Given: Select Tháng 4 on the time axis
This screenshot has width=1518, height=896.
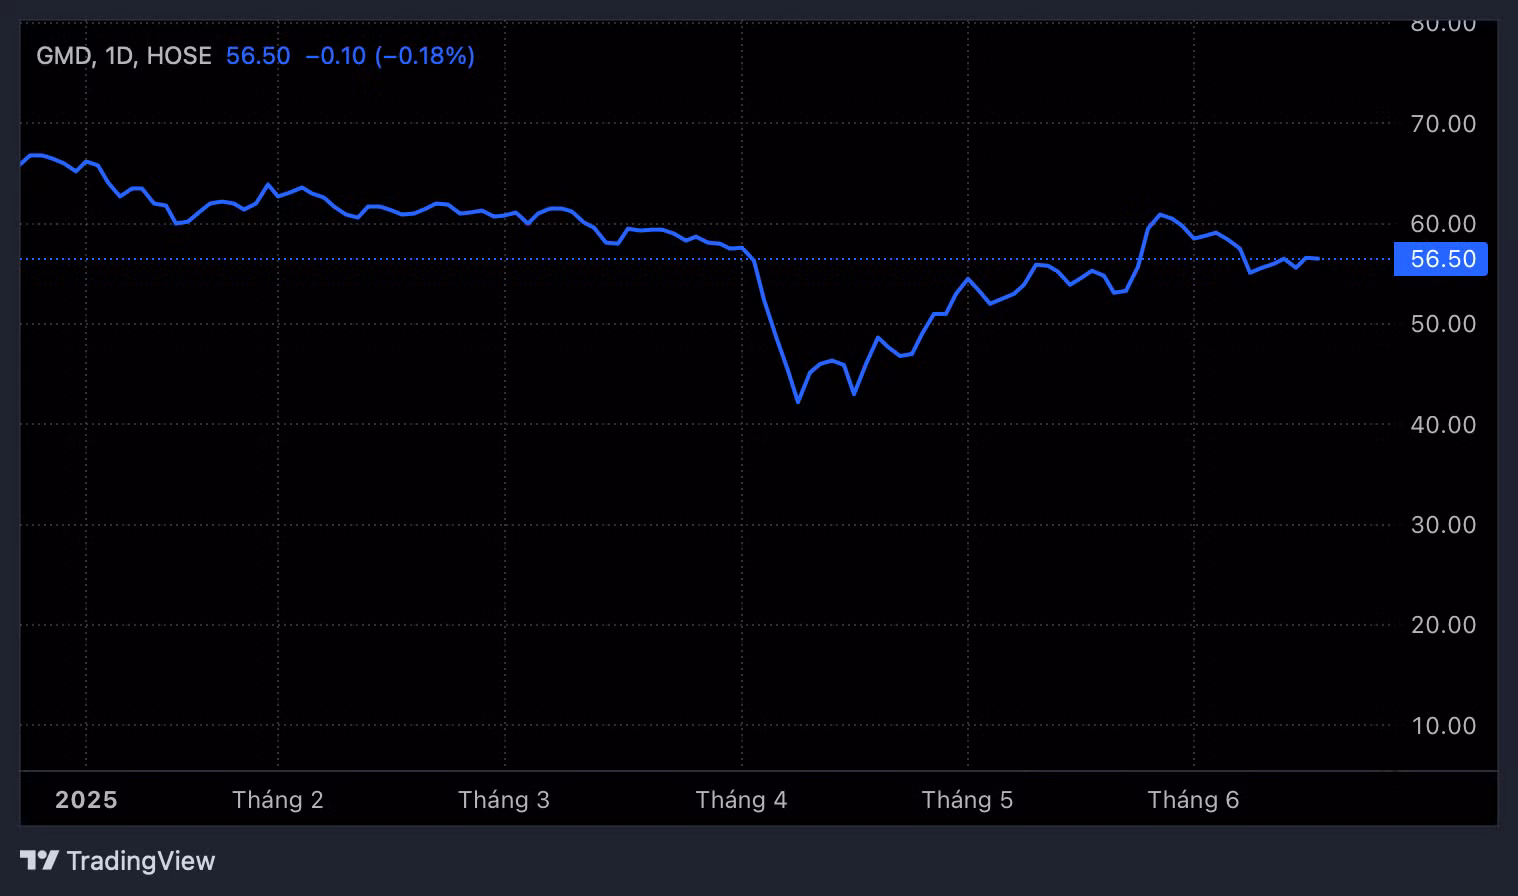Looking at the screenshot, I should pos(741,800).
